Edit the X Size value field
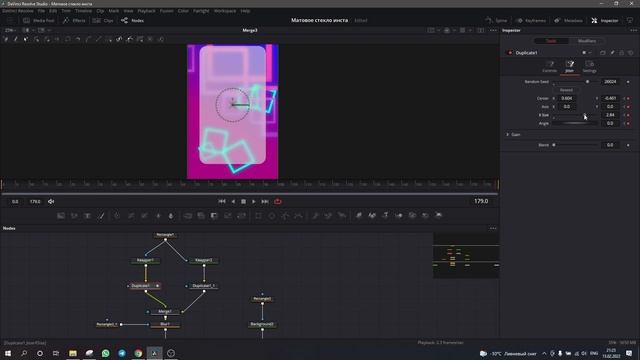Viewport: 640px width, 360px height. click(x=610, y=115)
